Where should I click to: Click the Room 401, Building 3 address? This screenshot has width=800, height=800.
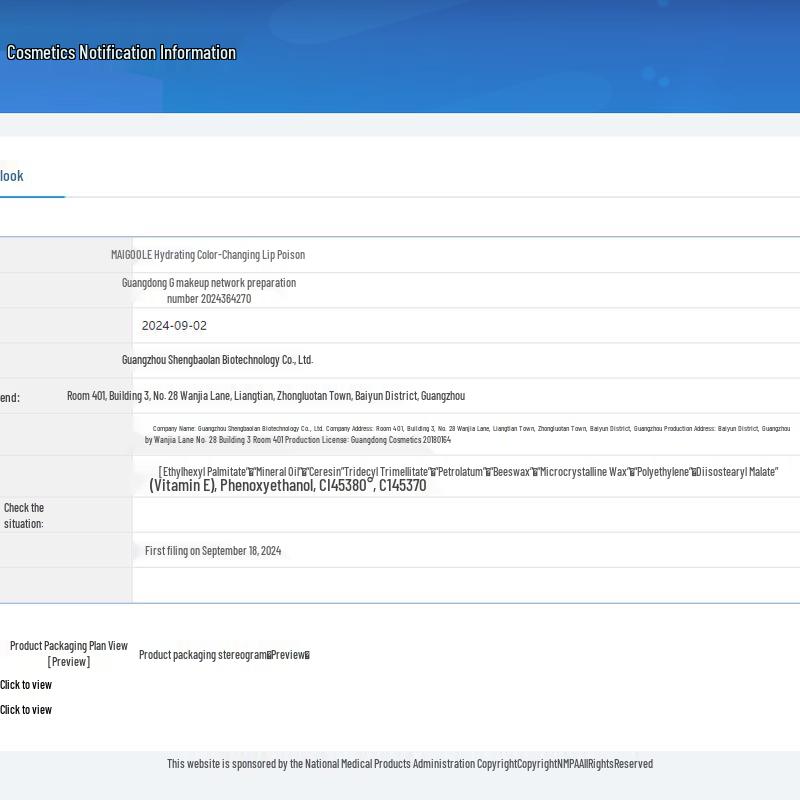tap(266, 396)
